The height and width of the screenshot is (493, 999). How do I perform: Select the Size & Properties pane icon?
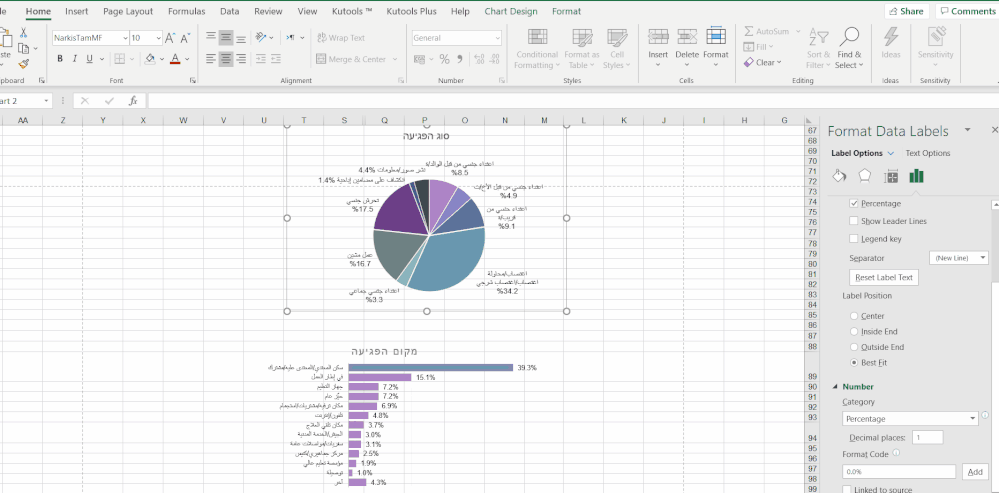(891, 176)
